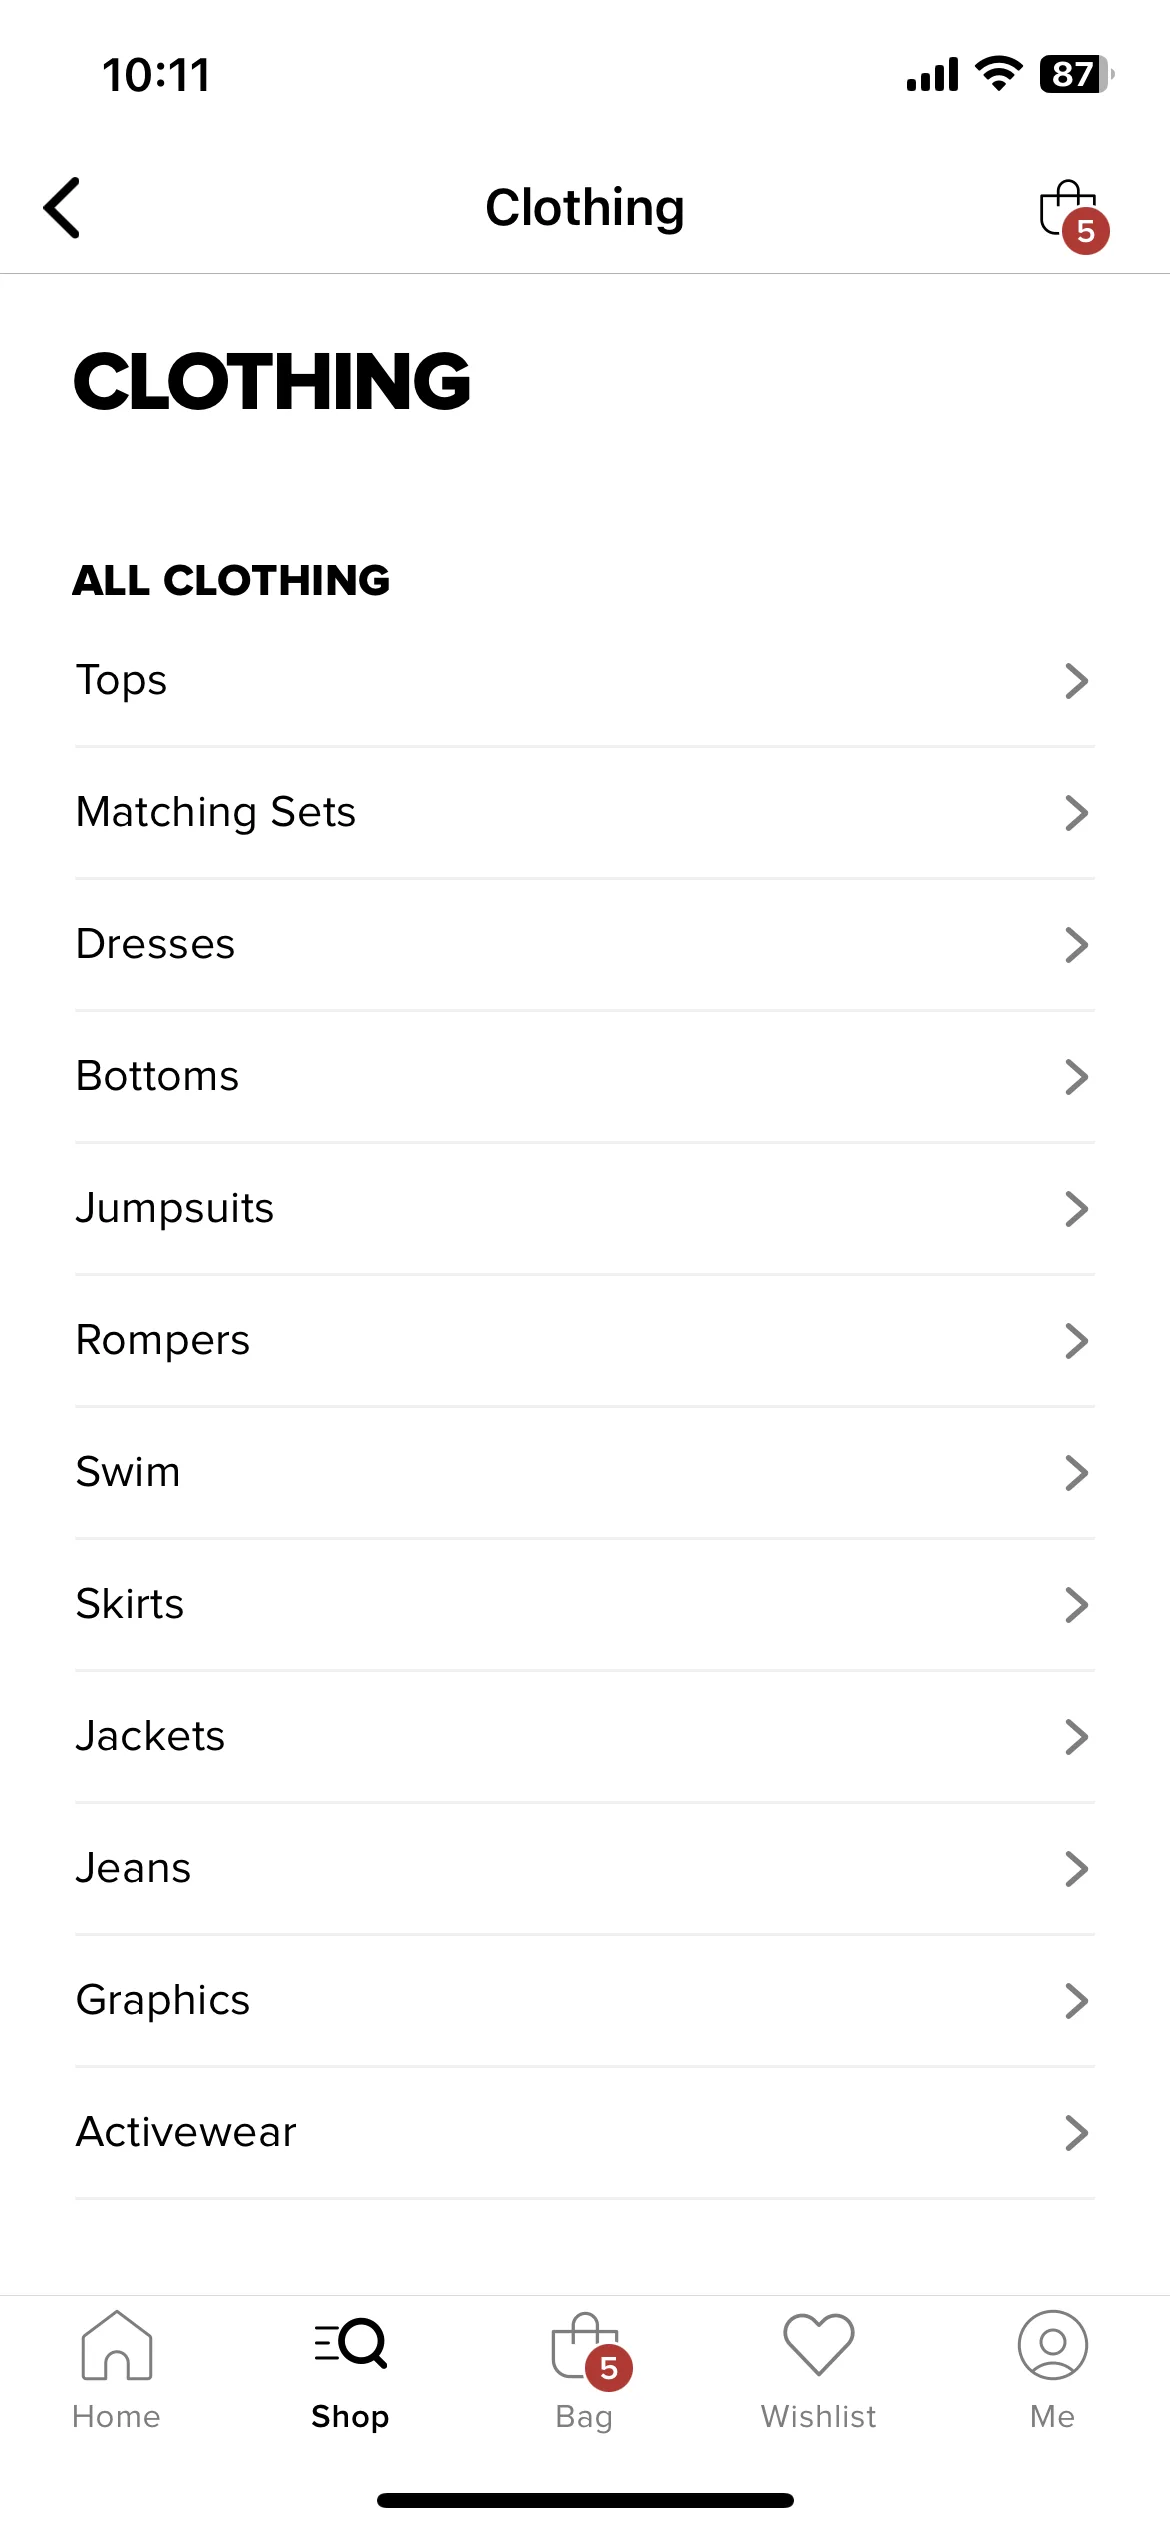The image size is (1170, 2532).
Task: Open the Matching Sets category
Action: tap(585, 813)
